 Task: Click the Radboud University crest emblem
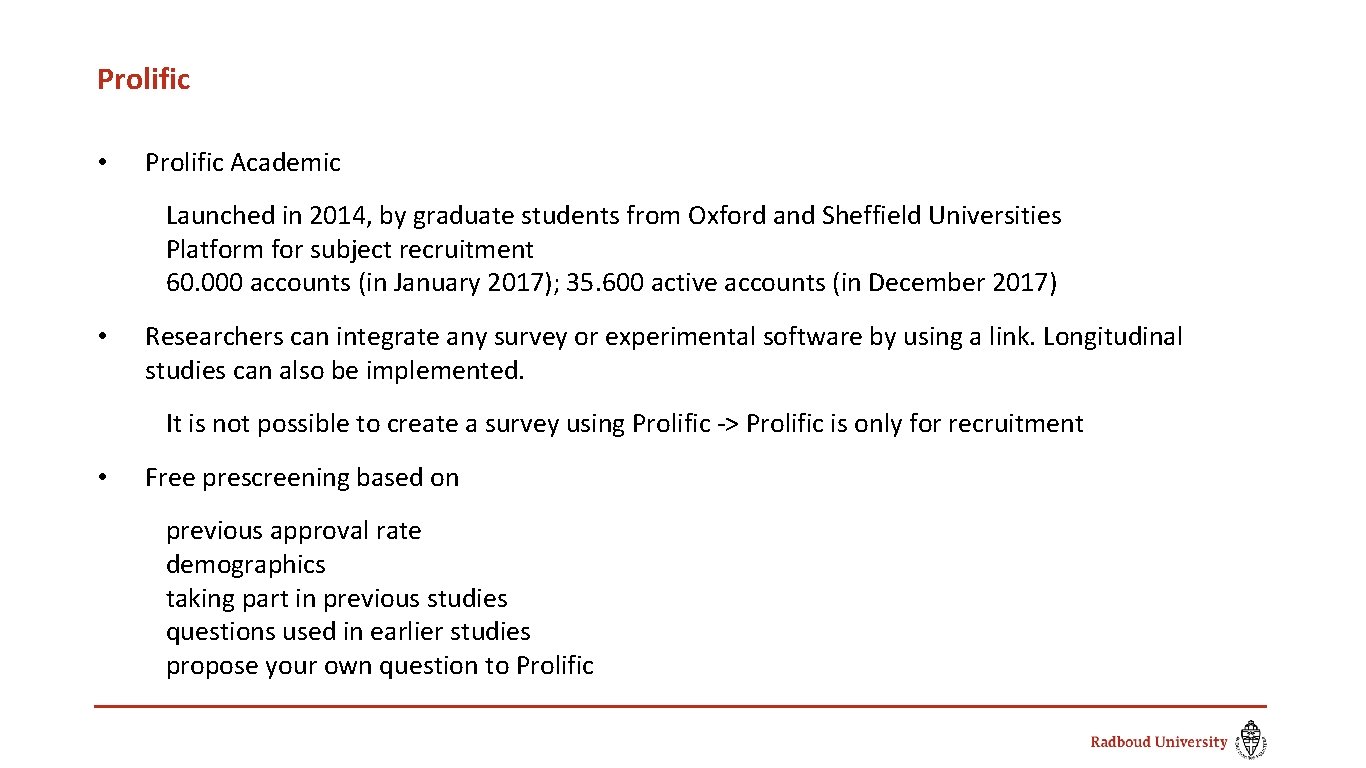[1251, 741]
